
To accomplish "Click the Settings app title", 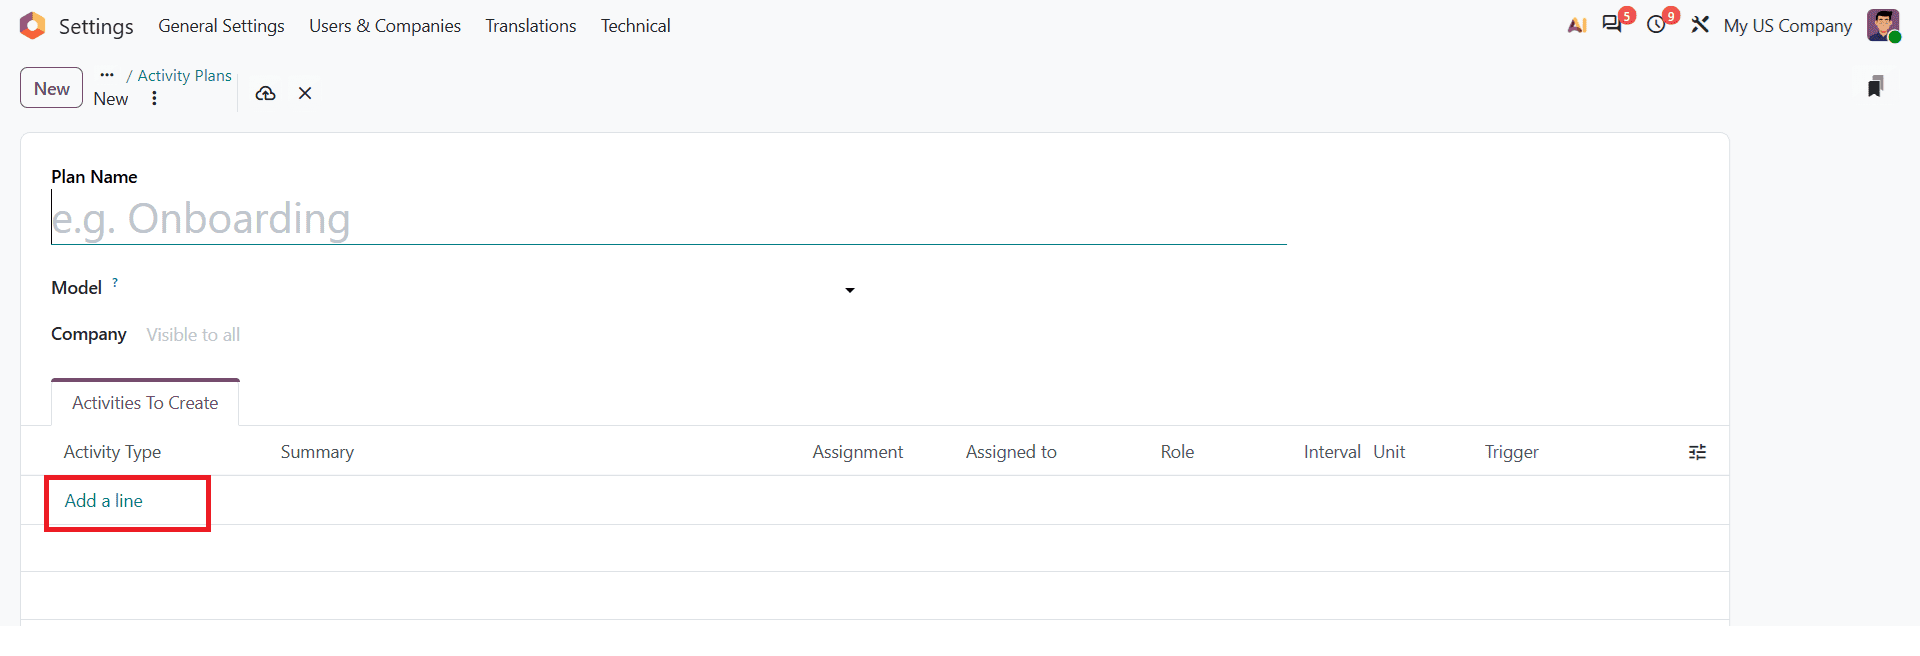I will coord(96,26).
